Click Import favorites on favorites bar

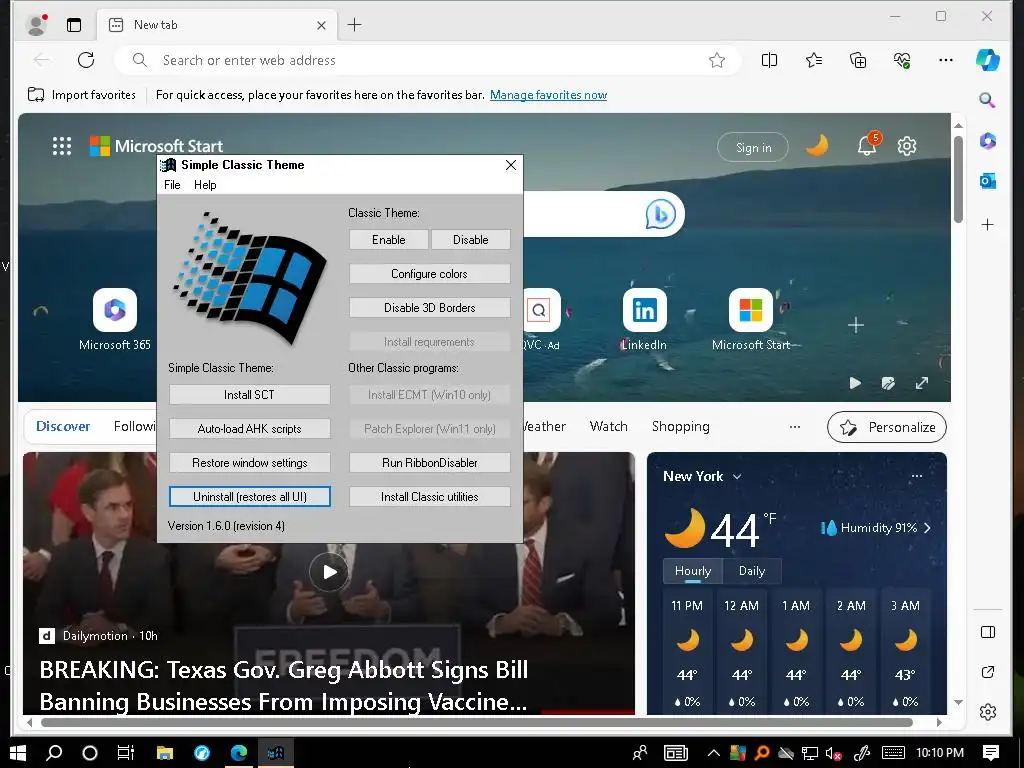pyautogui.click(x=82, y=95)
